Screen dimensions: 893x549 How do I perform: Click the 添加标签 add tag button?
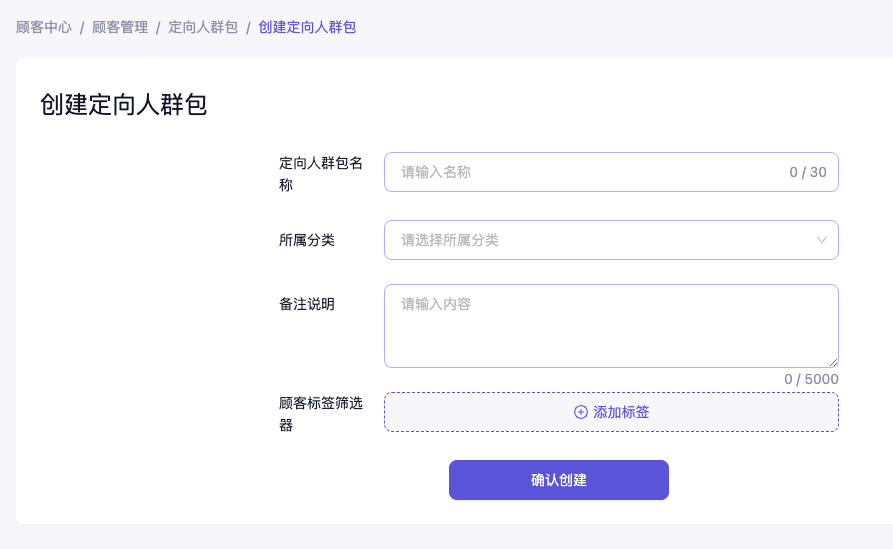611,412
